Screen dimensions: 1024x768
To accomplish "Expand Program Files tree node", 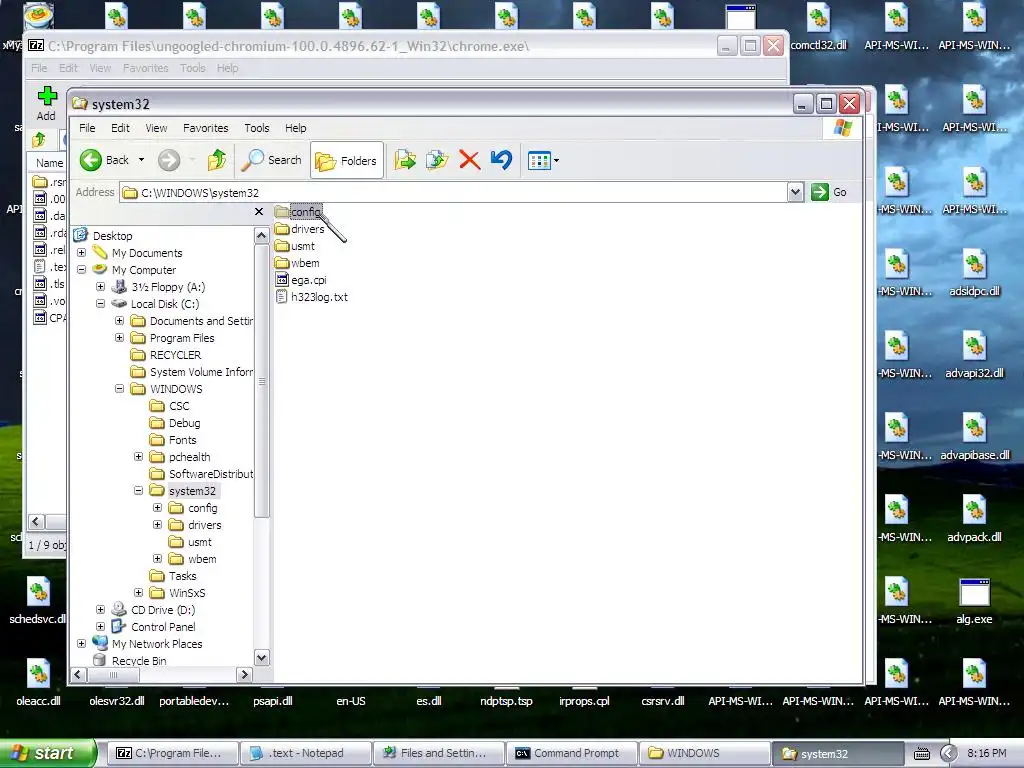I will coord(120,338).
